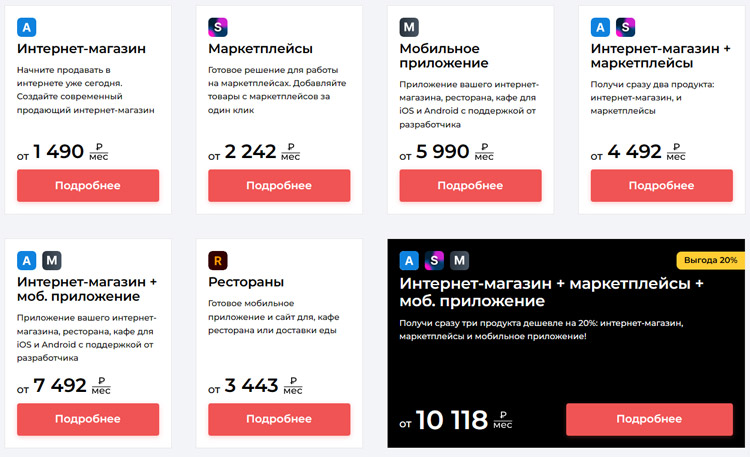This screenshot has width=750, height=457.
Task: Click Подробнее under the 1 490 price
Action: tap(88, 185)
